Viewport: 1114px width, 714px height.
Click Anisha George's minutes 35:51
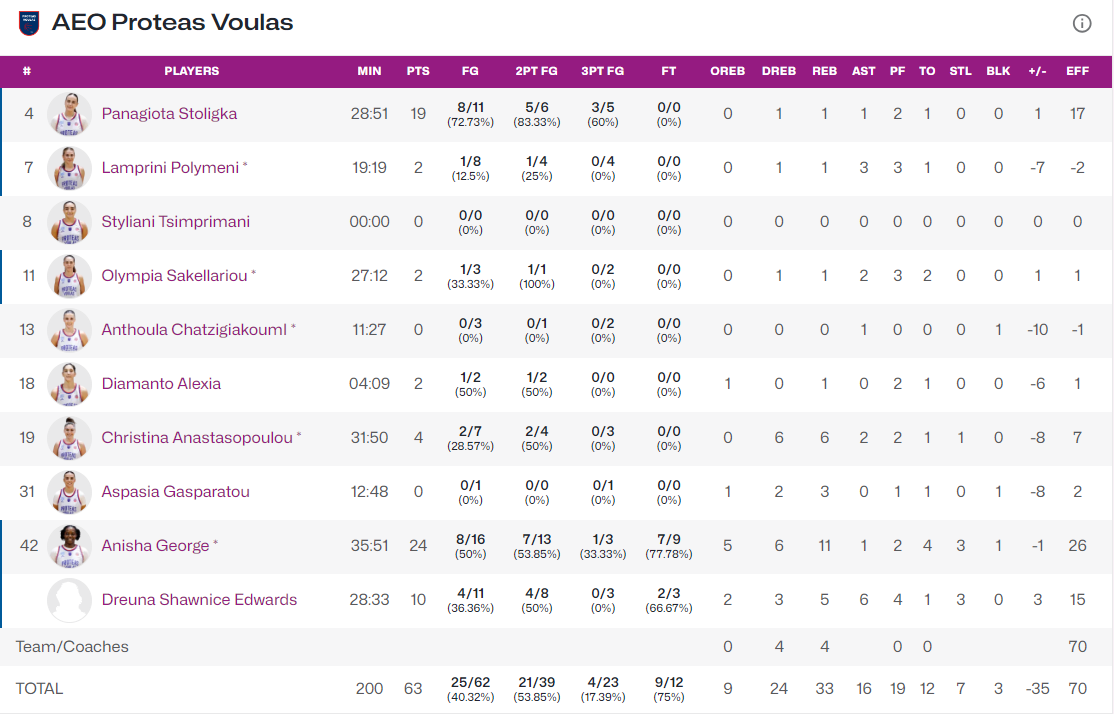tap(369, 546)
